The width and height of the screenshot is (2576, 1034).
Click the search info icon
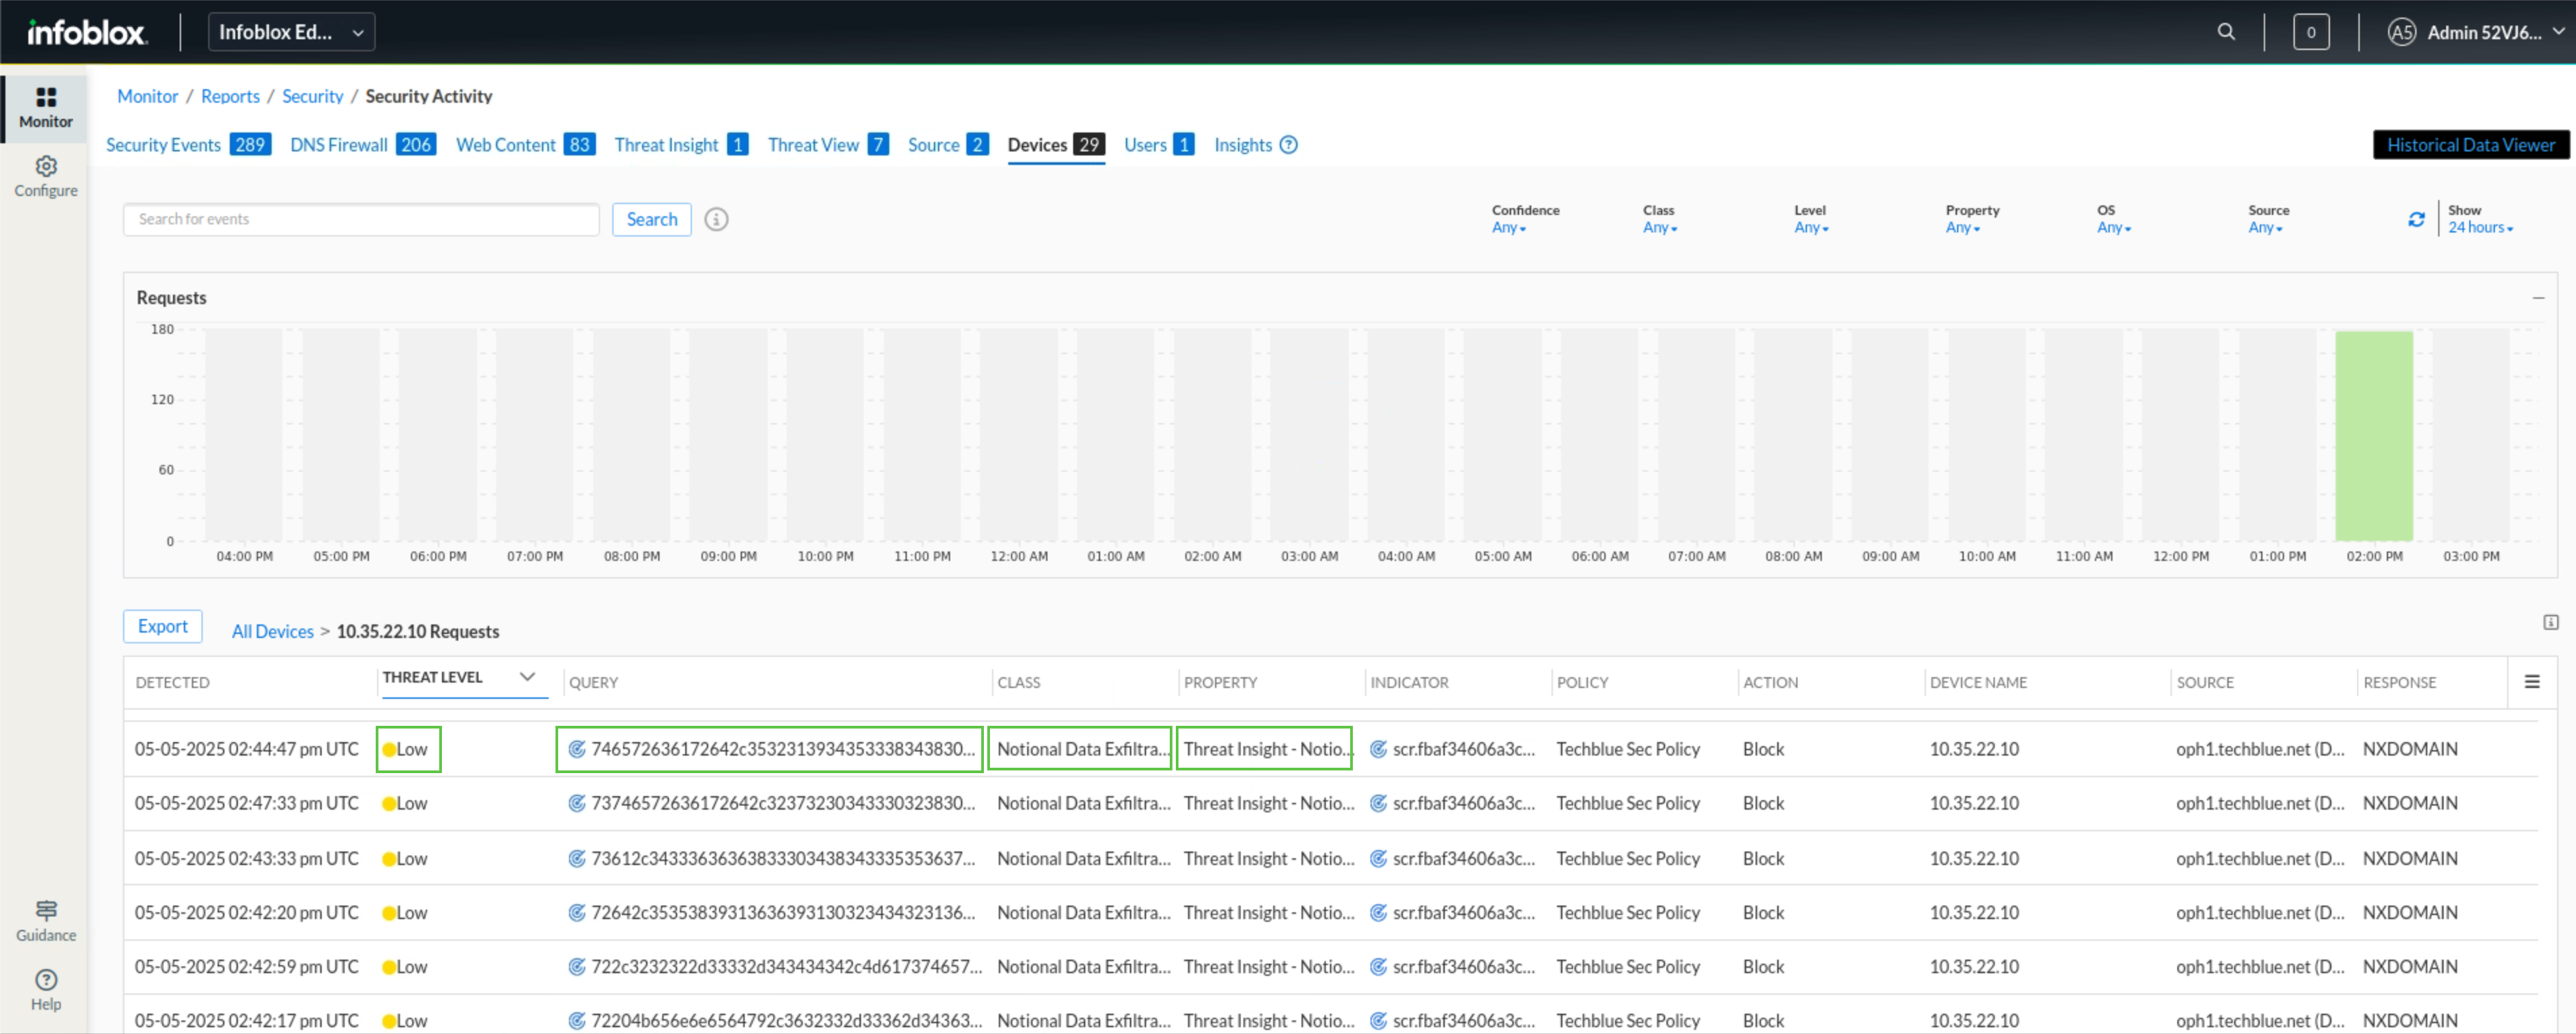pyautogui.click(x=716, y=219)
